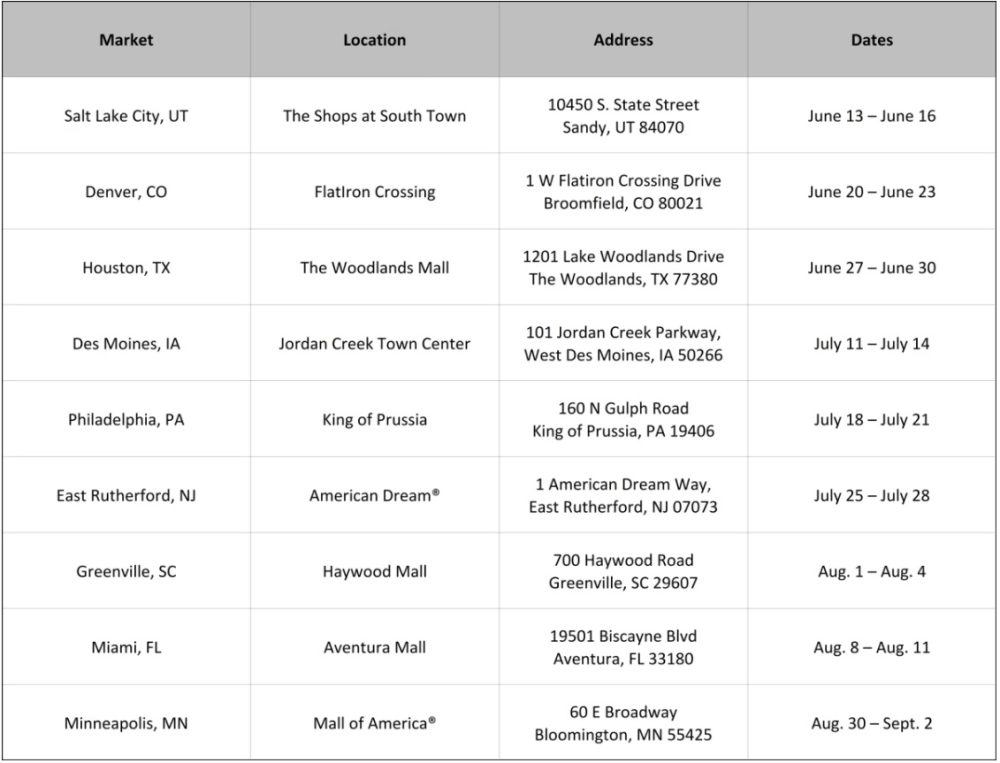
Task: Click the Aug. 30 – Sept. 2 dates
Action: [x=872, y=724]
